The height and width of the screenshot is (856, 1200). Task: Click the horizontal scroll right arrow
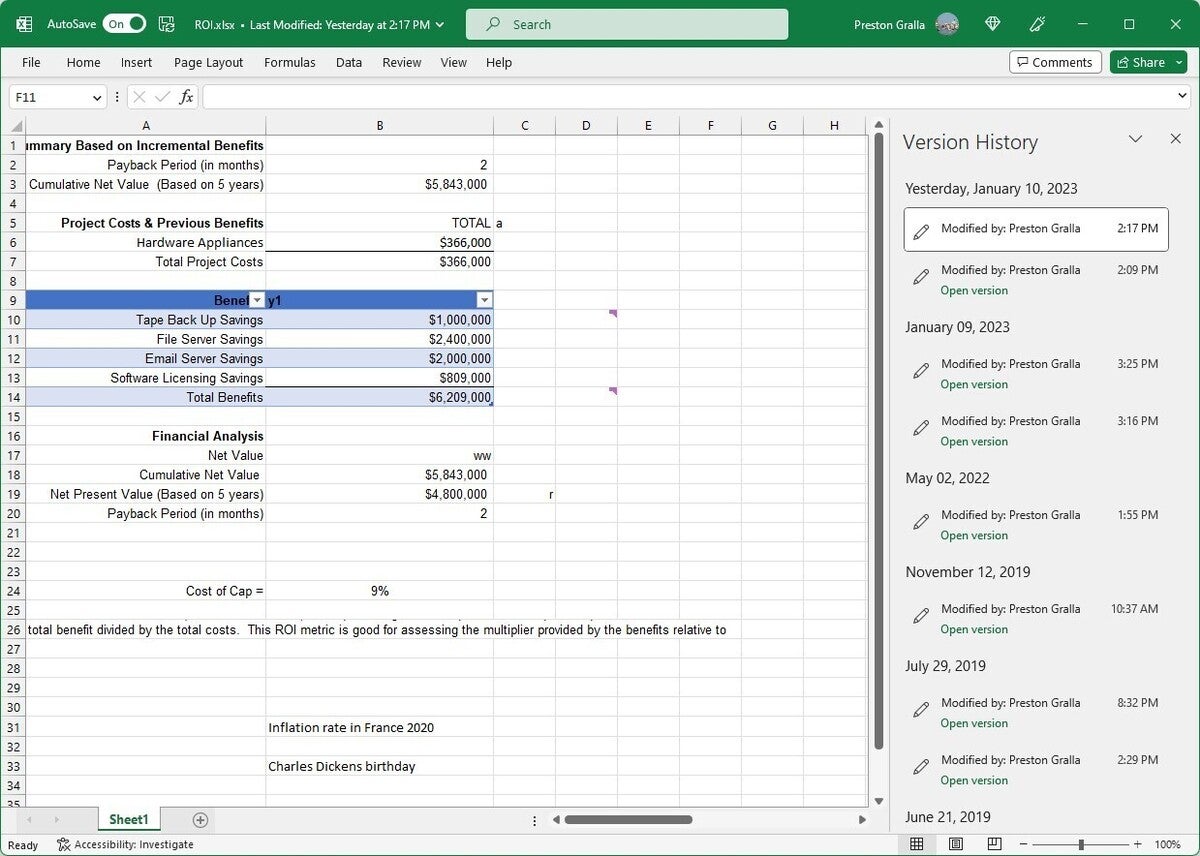pos(862,820)
